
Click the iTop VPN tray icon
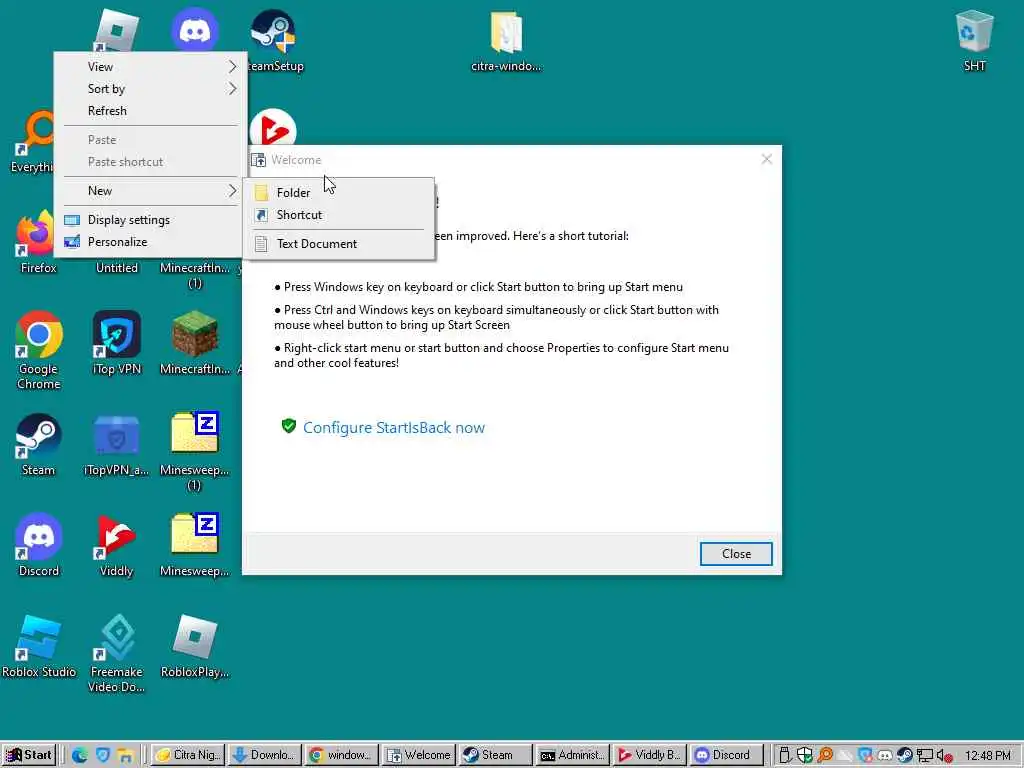pyautogui.click(x=865, y=756)
